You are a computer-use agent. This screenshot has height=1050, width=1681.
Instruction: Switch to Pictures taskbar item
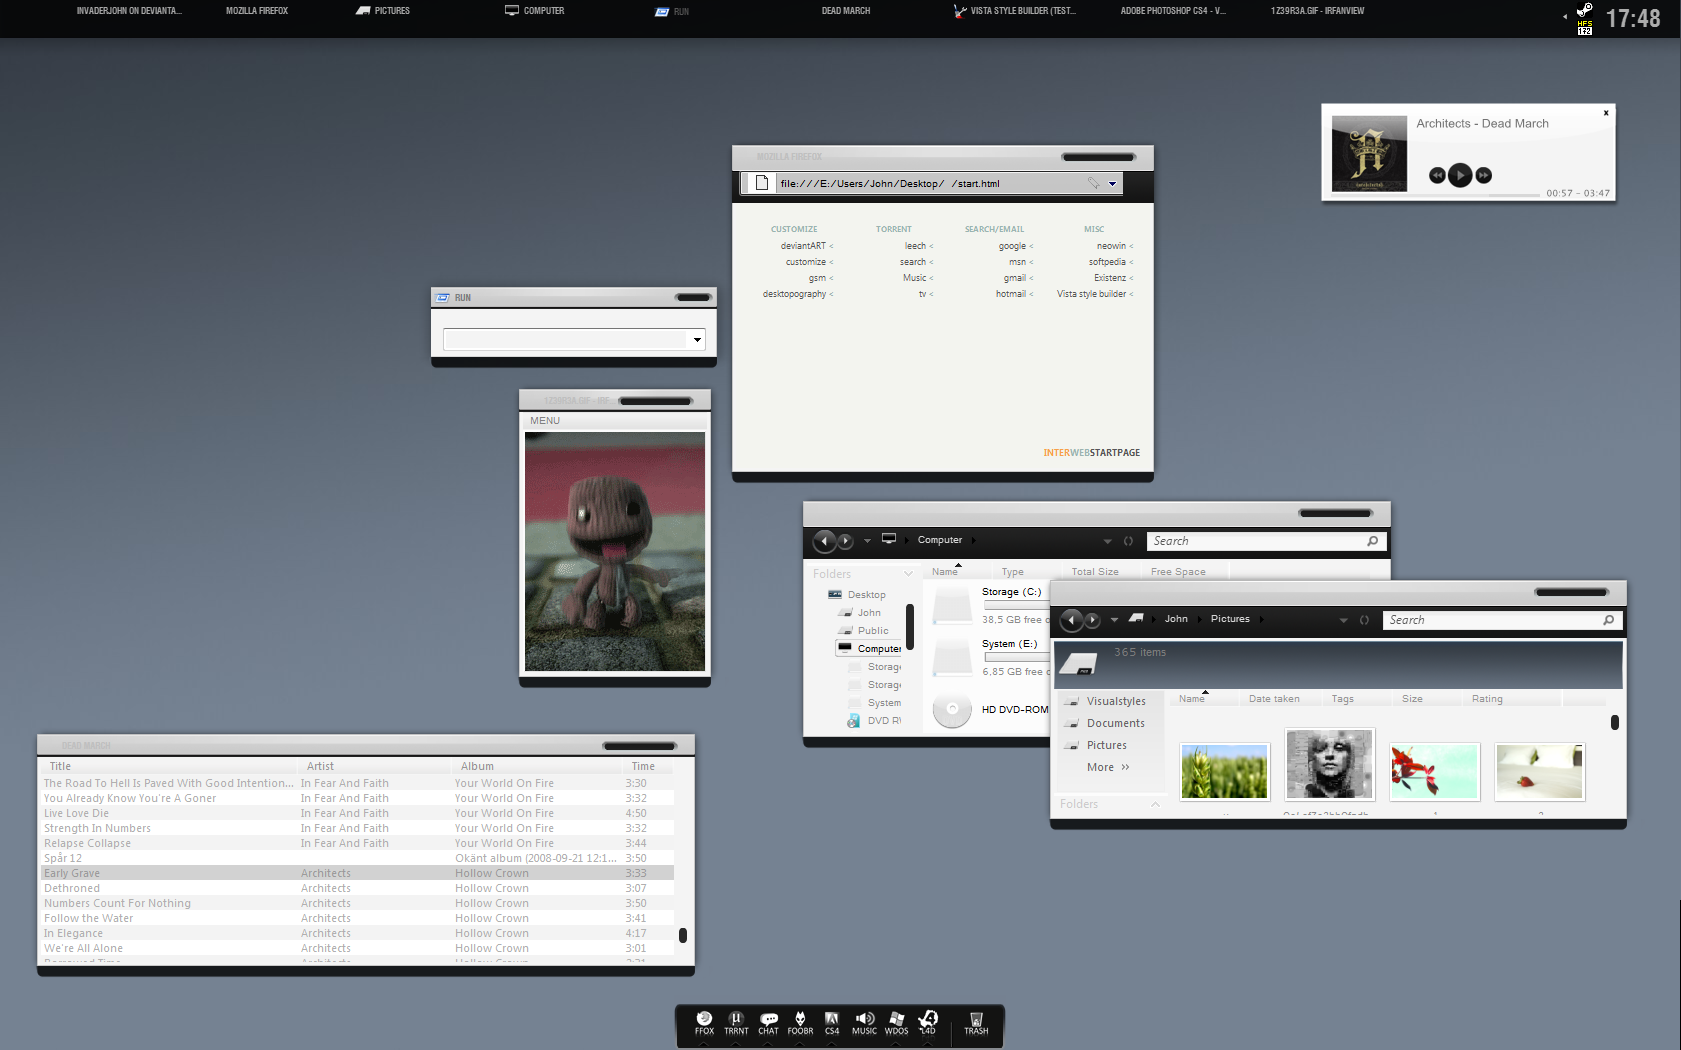[383, 11]
